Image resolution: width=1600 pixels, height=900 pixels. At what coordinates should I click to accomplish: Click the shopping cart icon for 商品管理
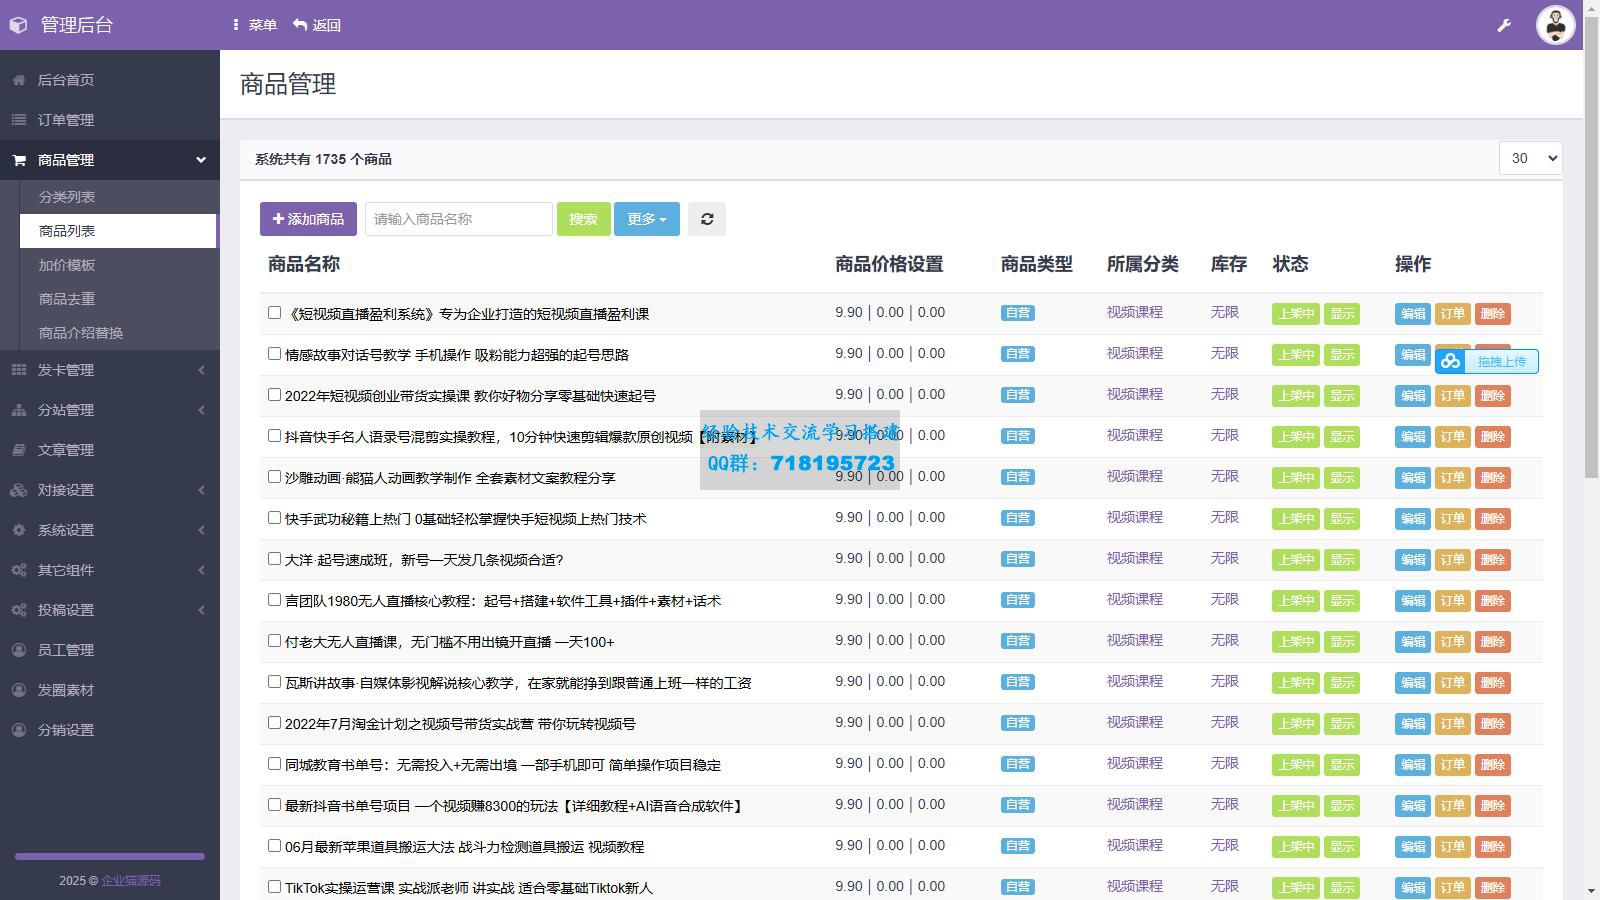click(19, 160)
